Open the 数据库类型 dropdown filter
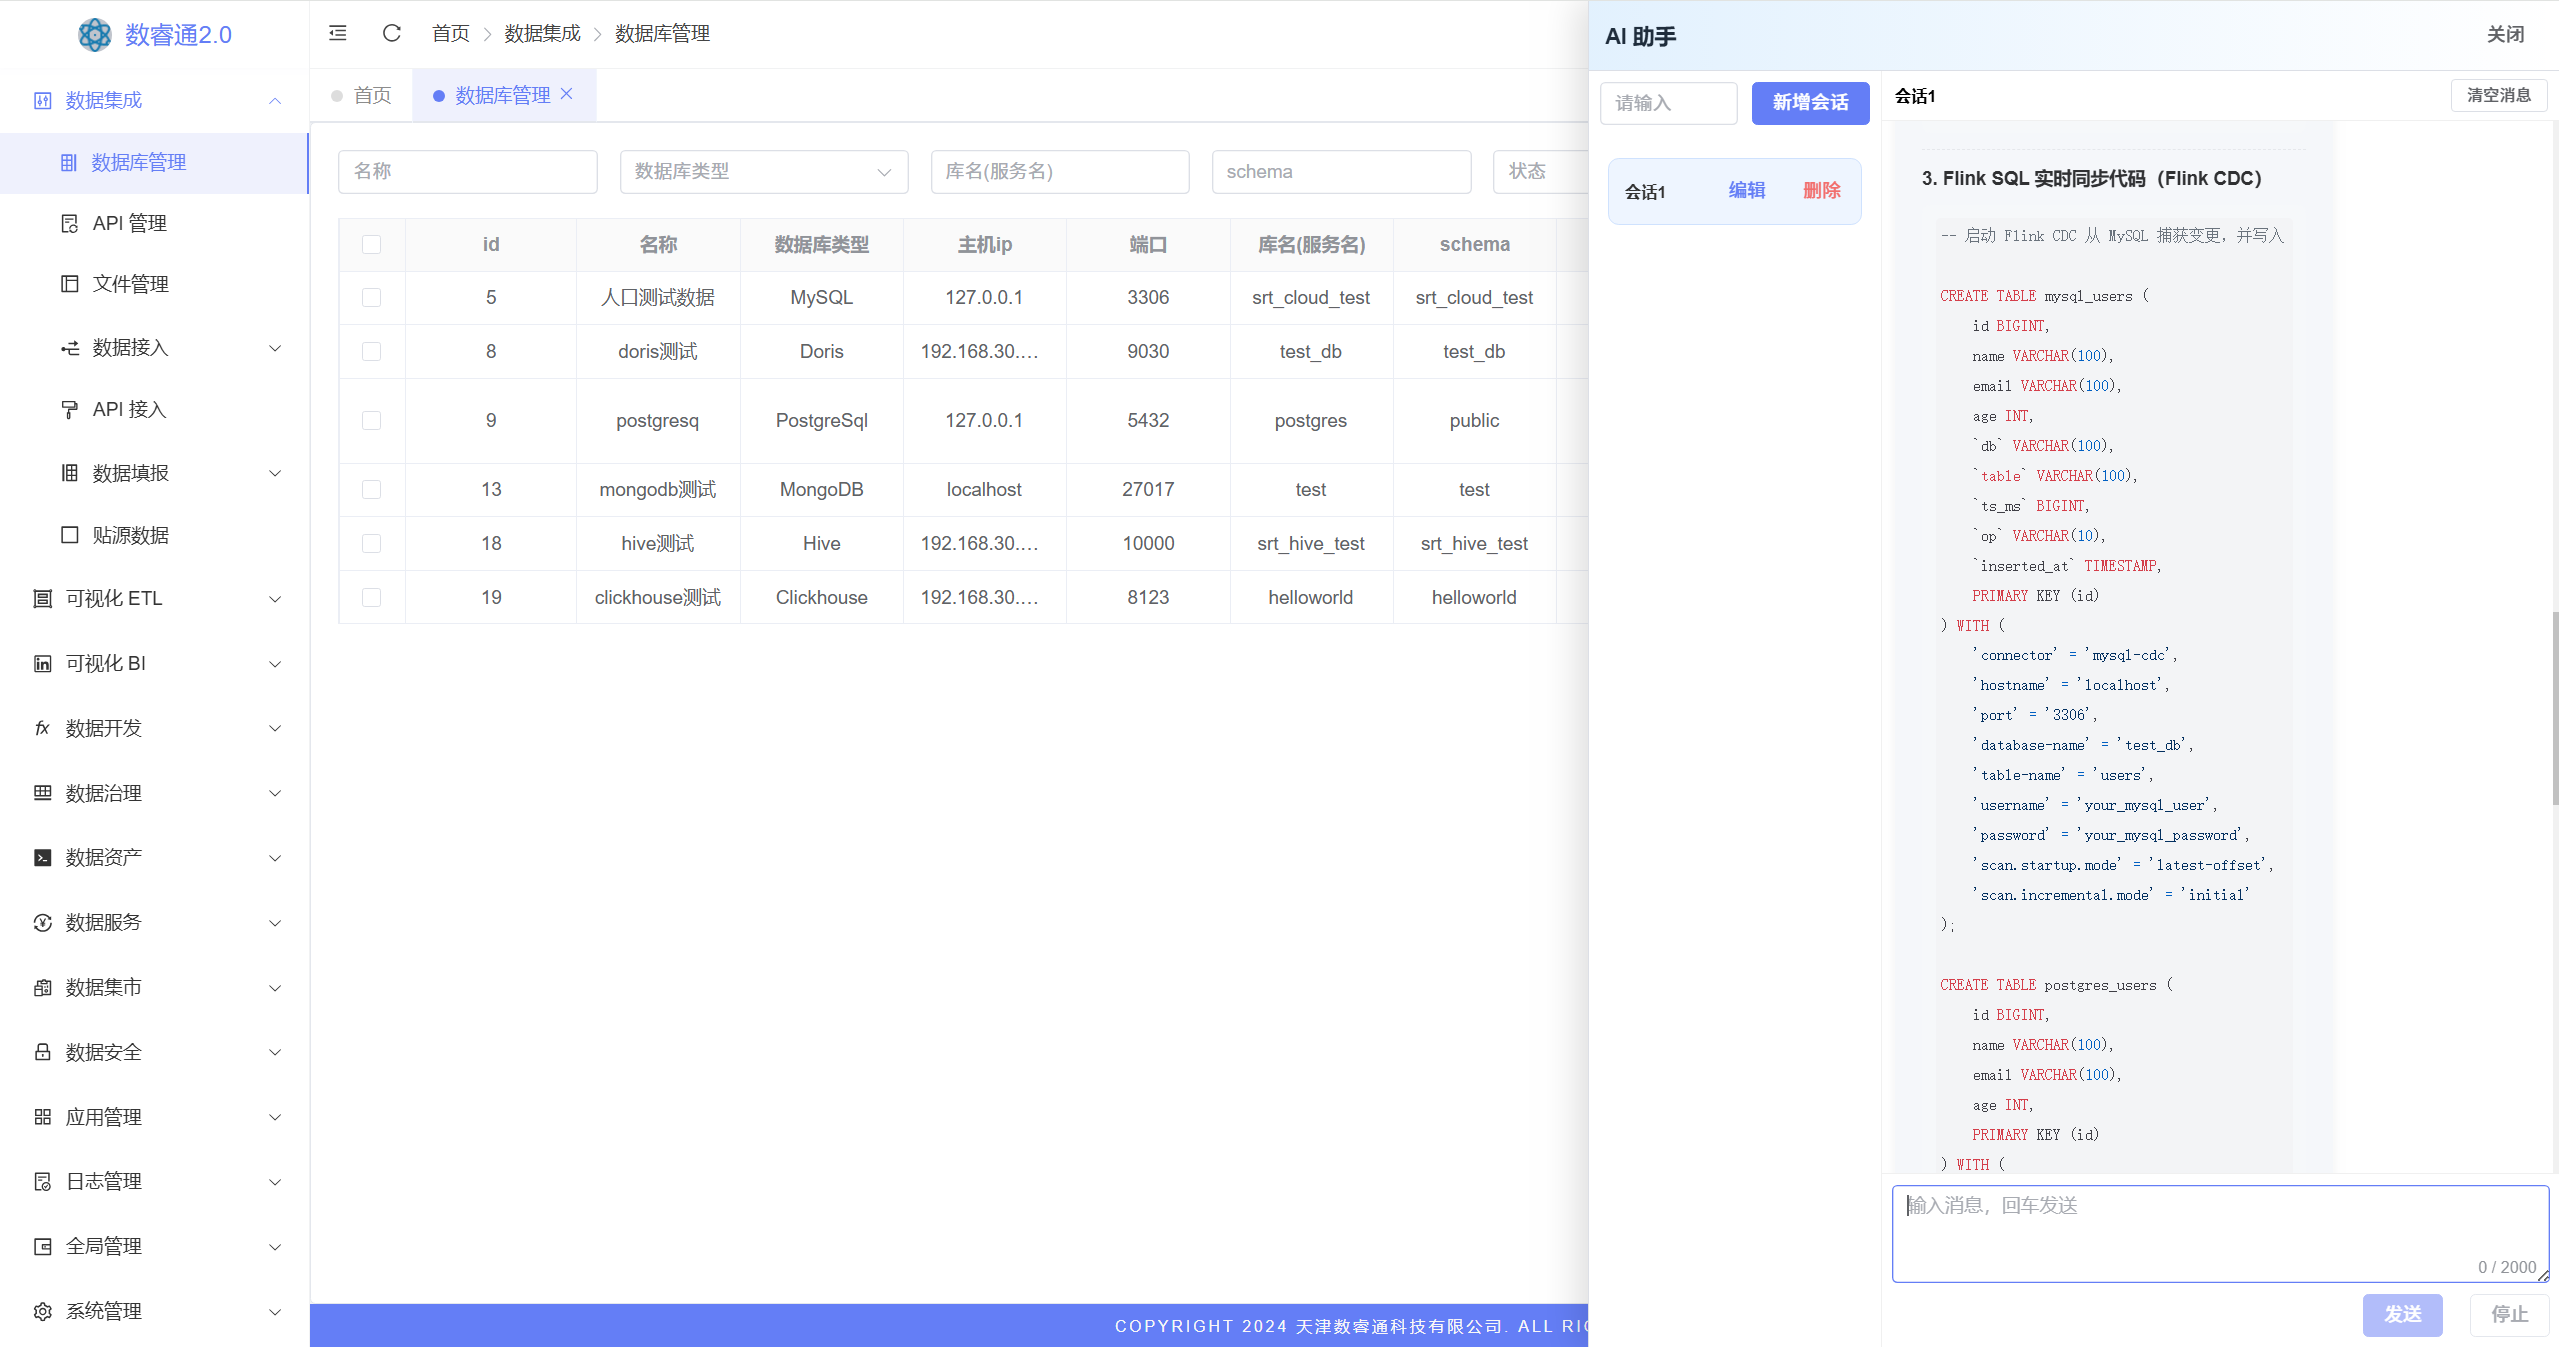Image resolution: width=2559 pixels, height=1347 pixels. click(763, 172)
